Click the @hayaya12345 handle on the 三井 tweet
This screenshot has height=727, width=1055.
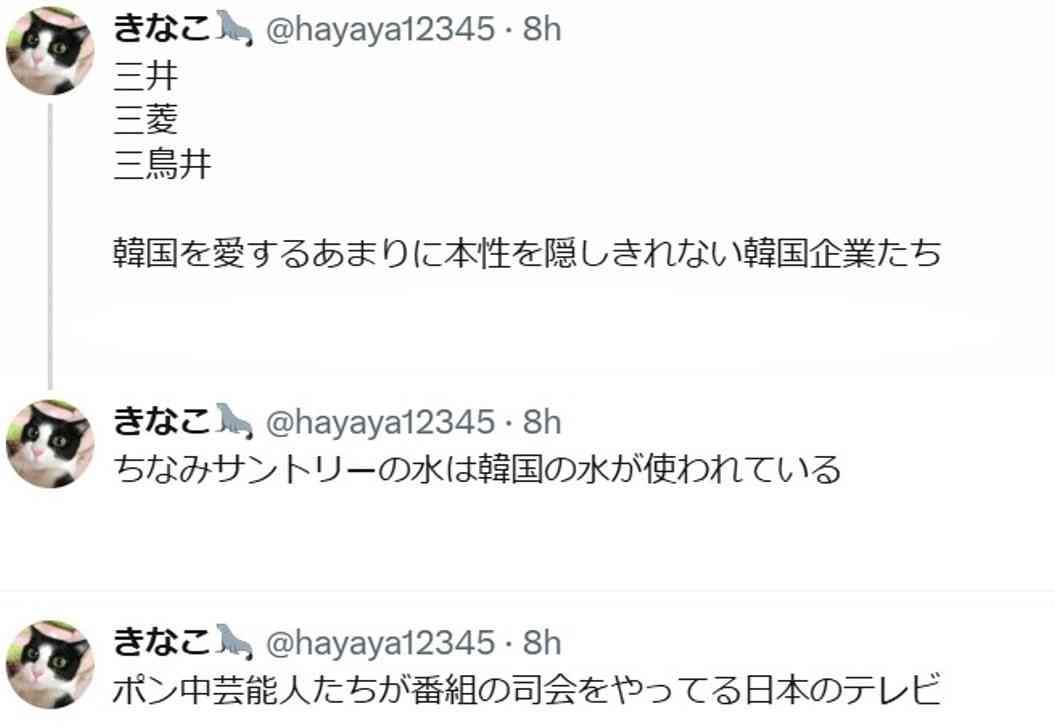[x=381, y=30]
